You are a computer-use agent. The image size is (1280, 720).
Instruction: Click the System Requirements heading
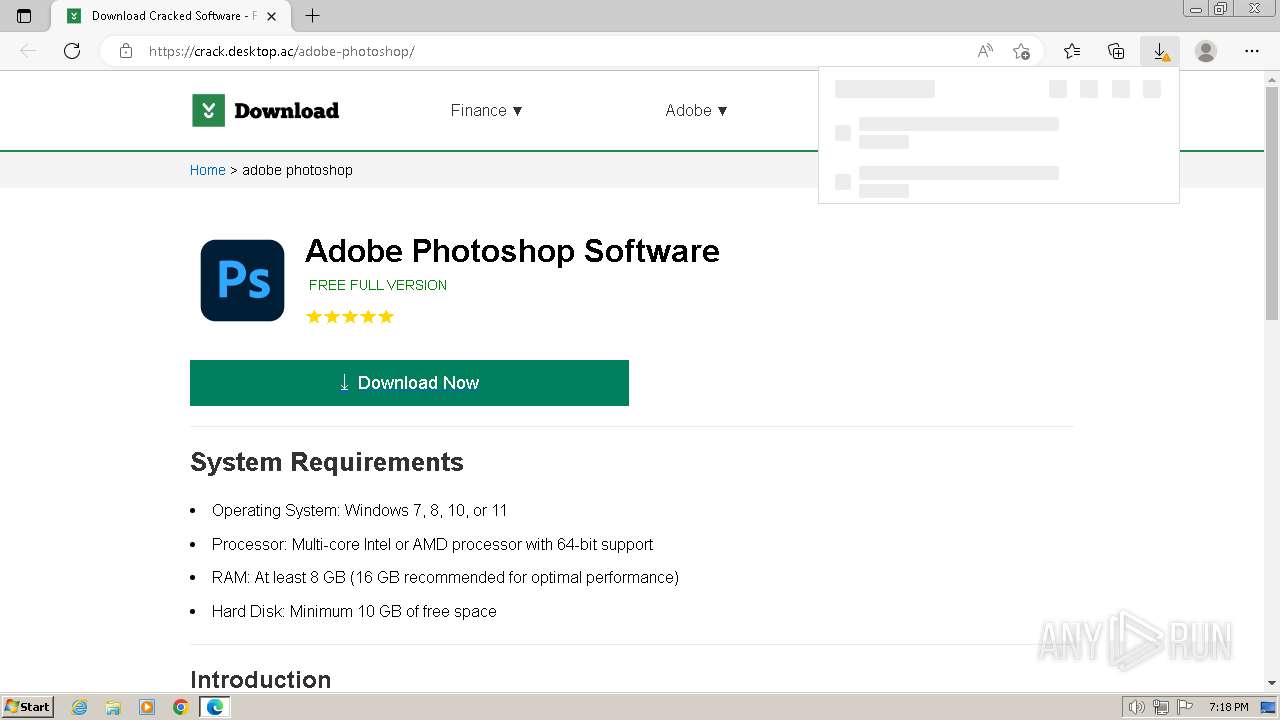point(327,462)
